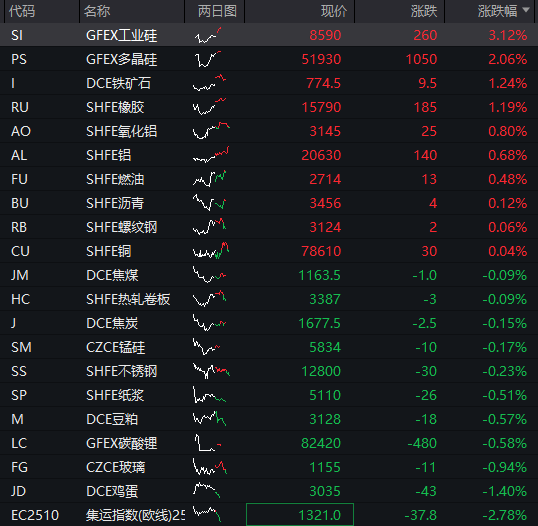Viewport: 538px width, 526px height.
Task: Select the DCE焦炭 name cell
Action: point(112,324)
